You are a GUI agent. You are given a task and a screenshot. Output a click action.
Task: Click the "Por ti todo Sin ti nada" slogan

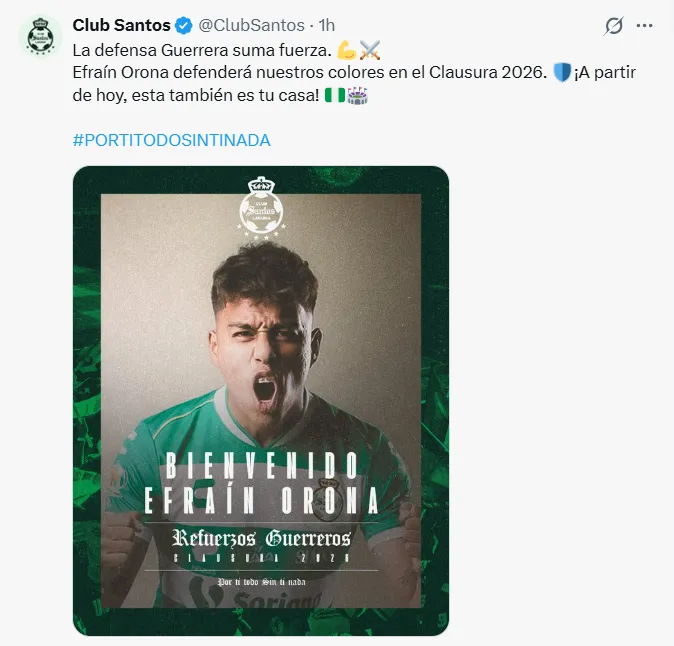(x=261, y=580)
